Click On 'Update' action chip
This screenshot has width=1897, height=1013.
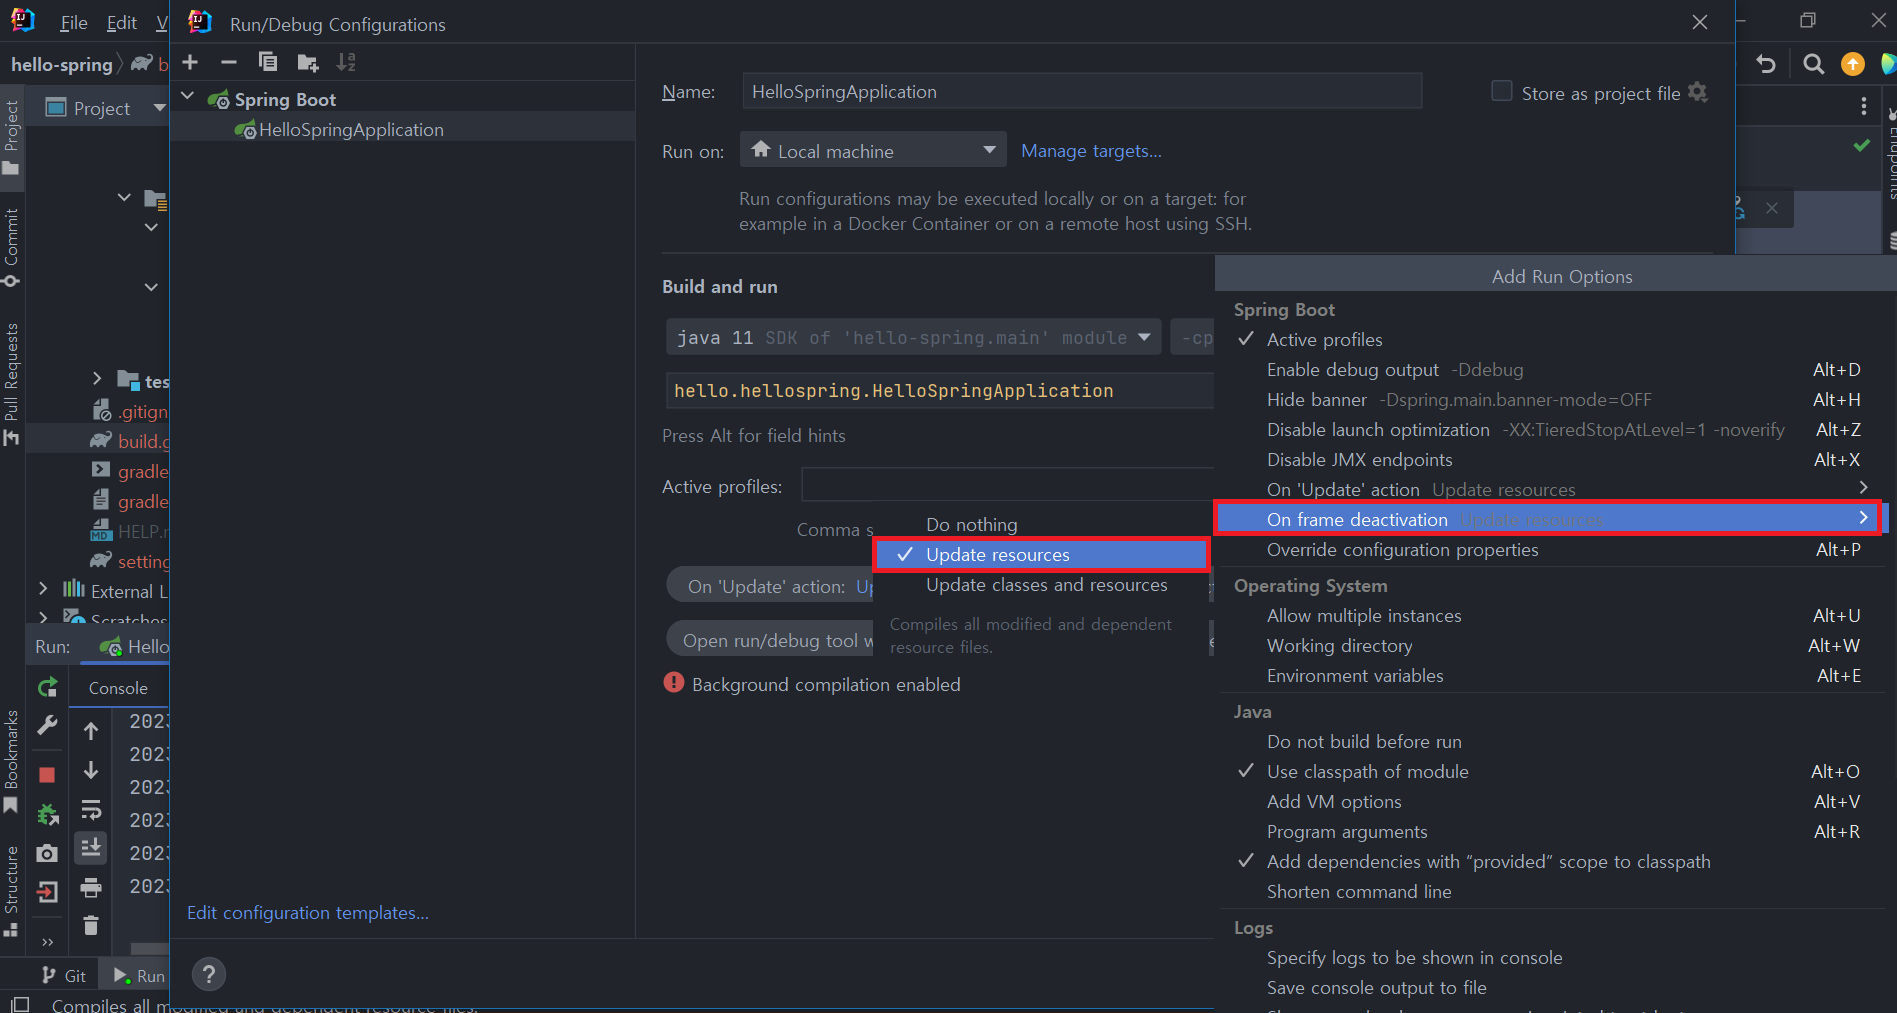pos(770,586)
